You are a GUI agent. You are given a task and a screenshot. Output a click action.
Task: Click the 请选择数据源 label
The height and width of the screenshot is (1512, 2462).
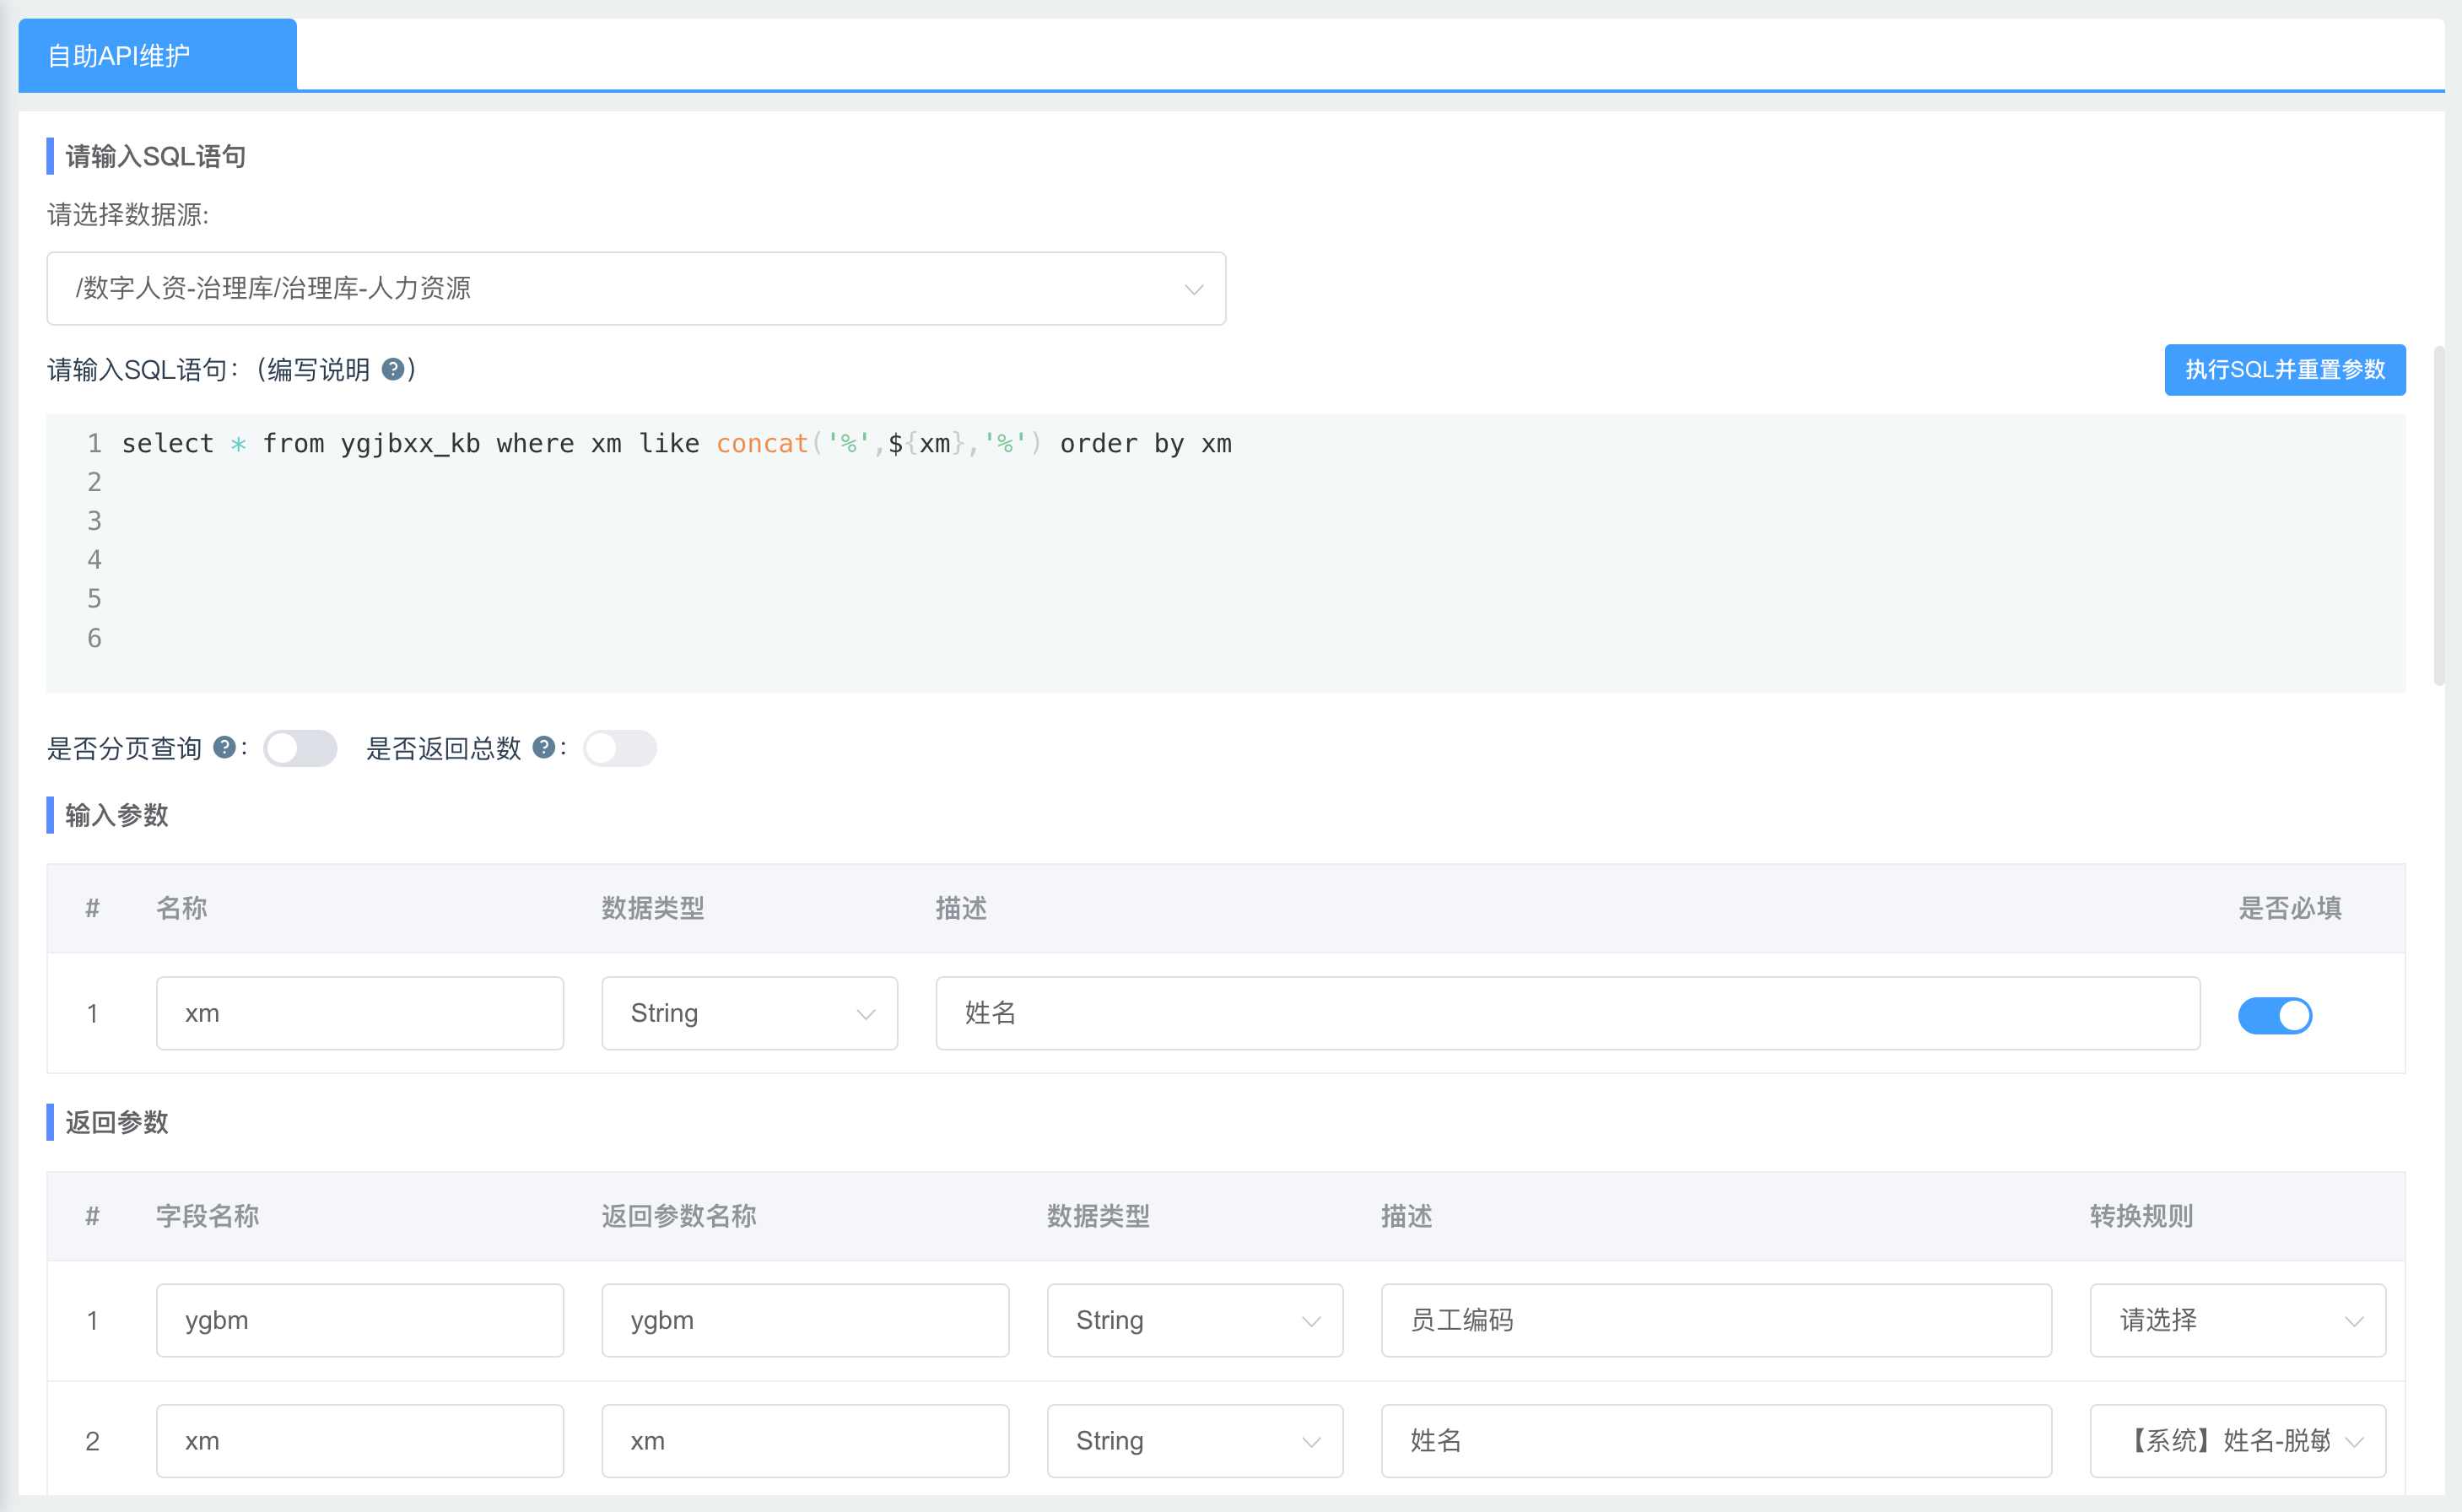[128, 214]
